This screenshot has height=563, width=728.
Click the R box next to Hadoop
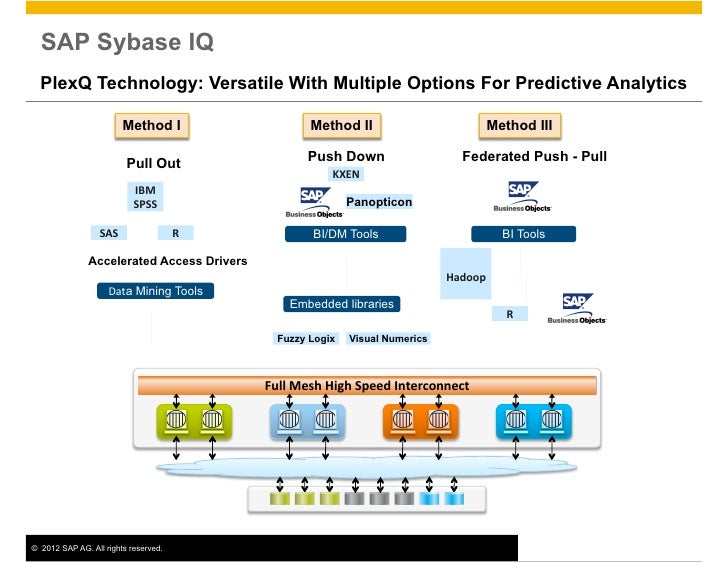[510, 314]
